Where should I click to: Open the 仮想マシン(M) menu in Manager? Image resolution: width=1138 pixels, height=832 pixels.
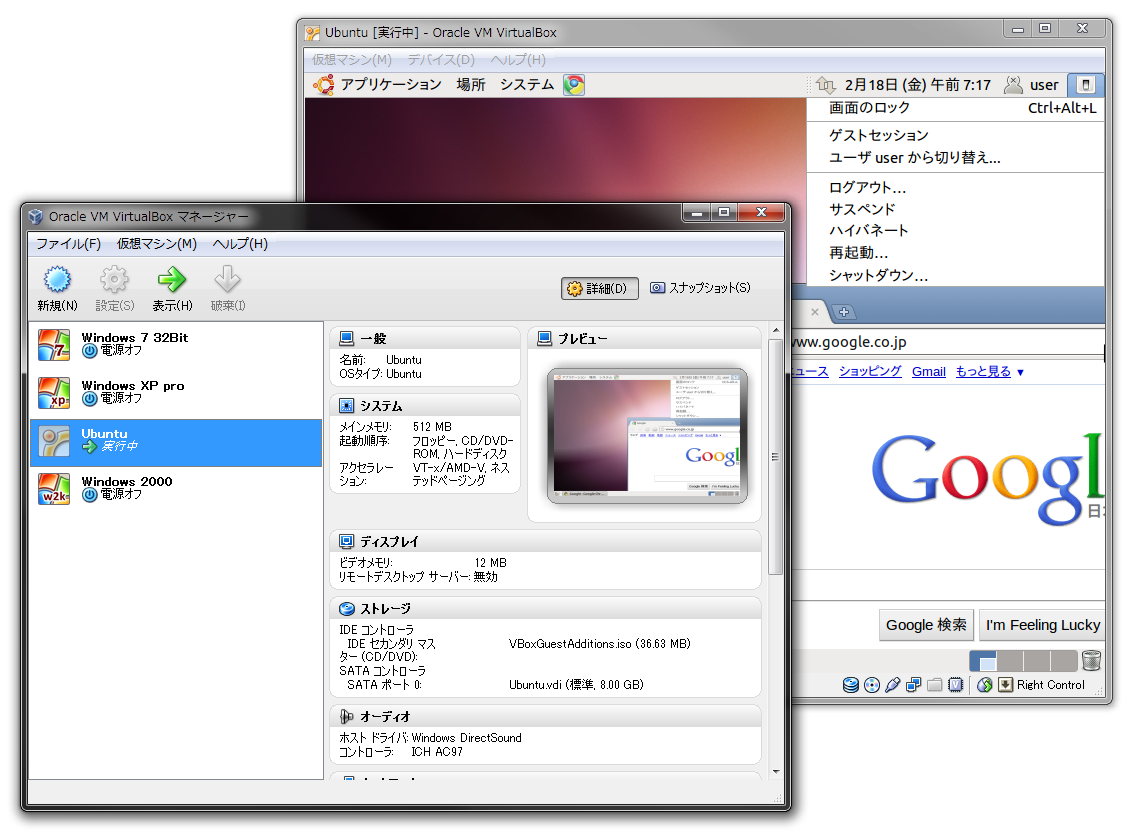coord(157,244)
